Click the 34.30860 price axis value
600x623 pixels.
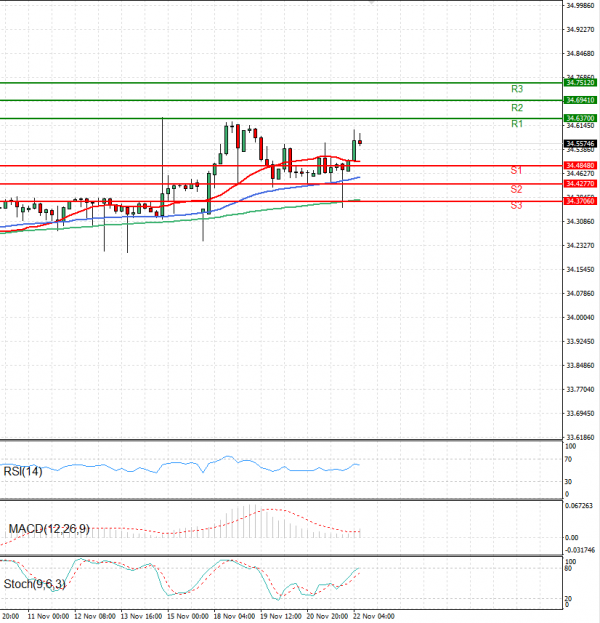pyautogui.click(x=580, y=222)
